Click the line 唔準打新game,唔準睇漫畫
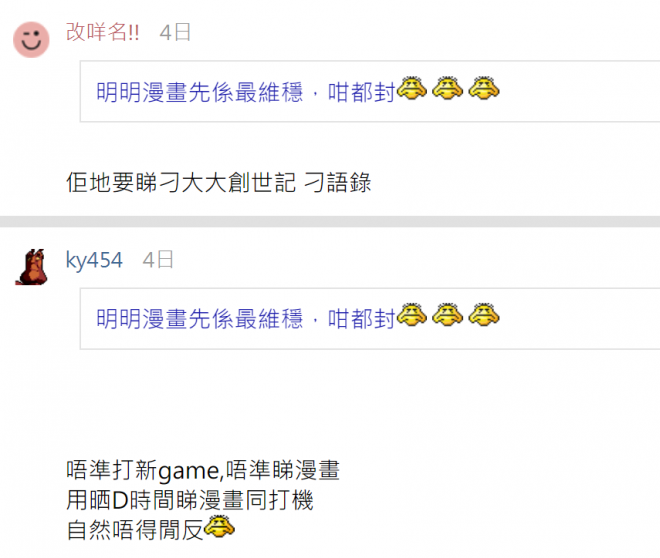The image size is (660, 558). 203,470
